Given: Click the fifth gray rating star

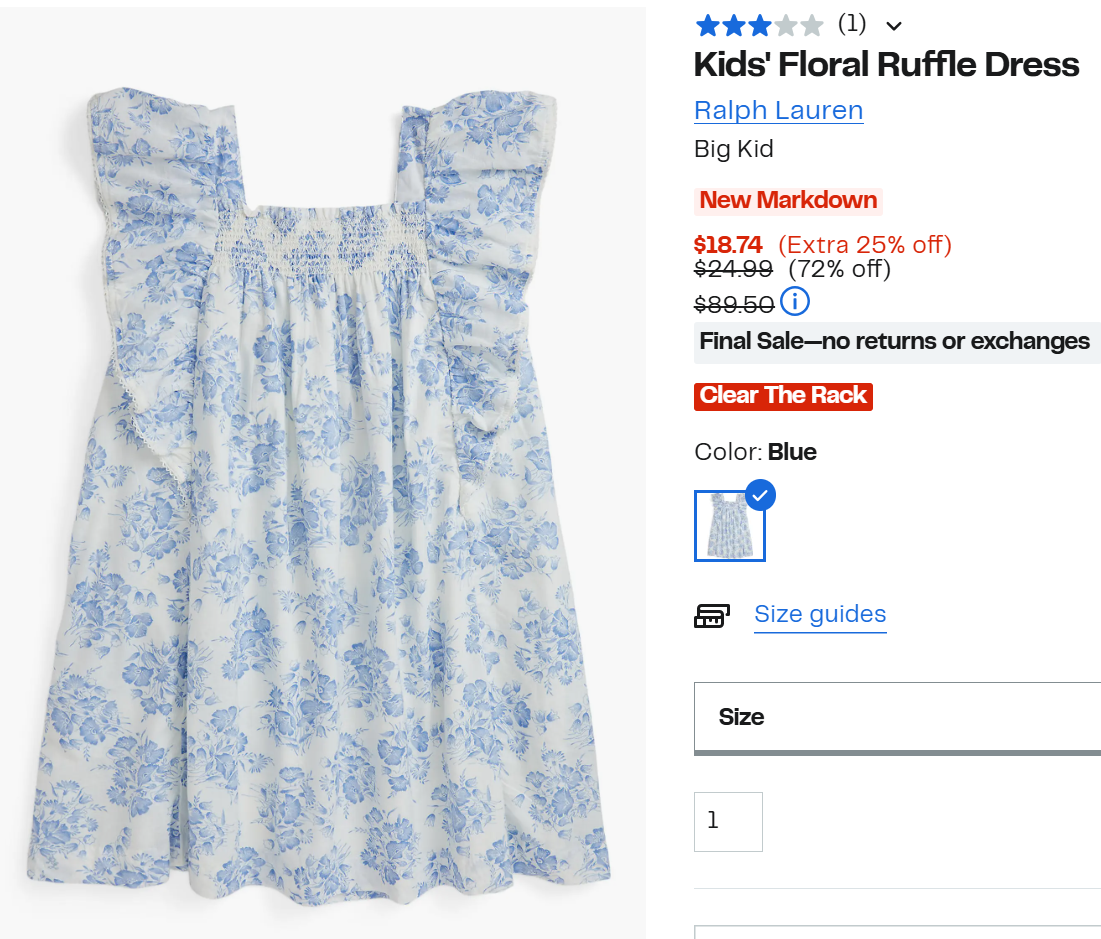Looking at the screenshot, I should coord(811,26).
